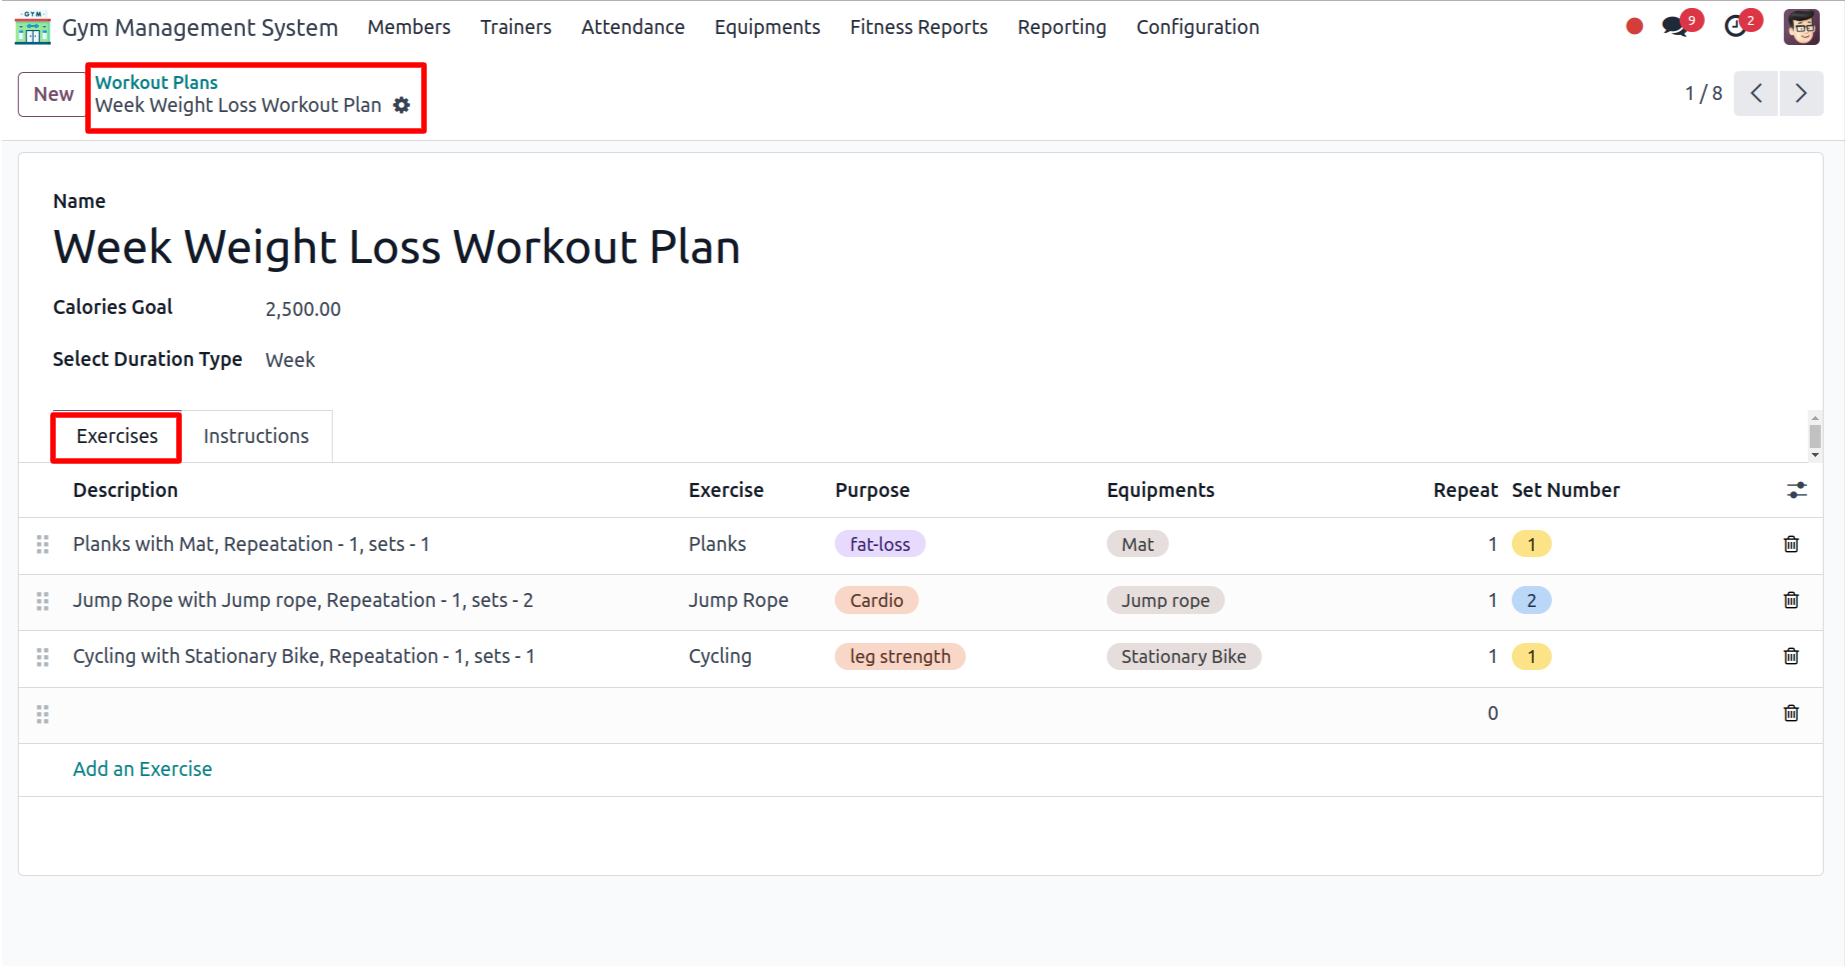Viewport: 1845px width, 966px height.
Task: Open the user avatar menu
Action: (x=1801, y=27)
